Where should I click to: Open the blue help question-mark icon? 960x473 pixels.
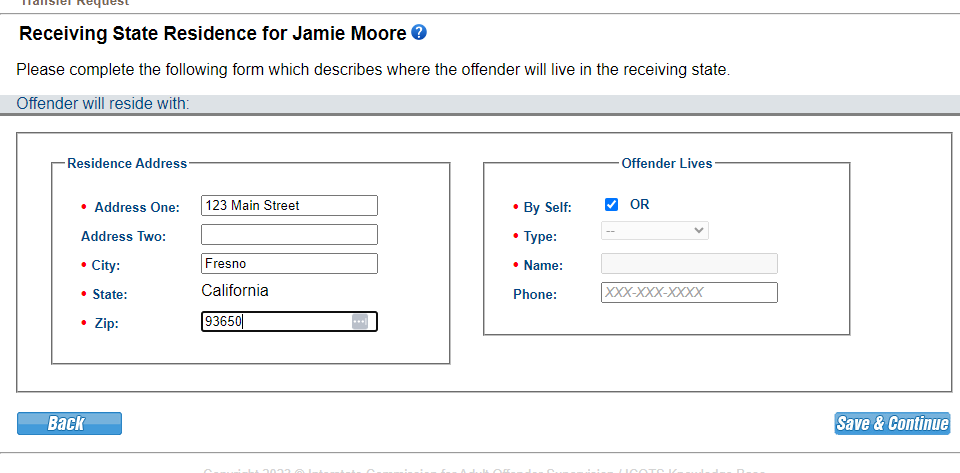[x=419, y=32]
